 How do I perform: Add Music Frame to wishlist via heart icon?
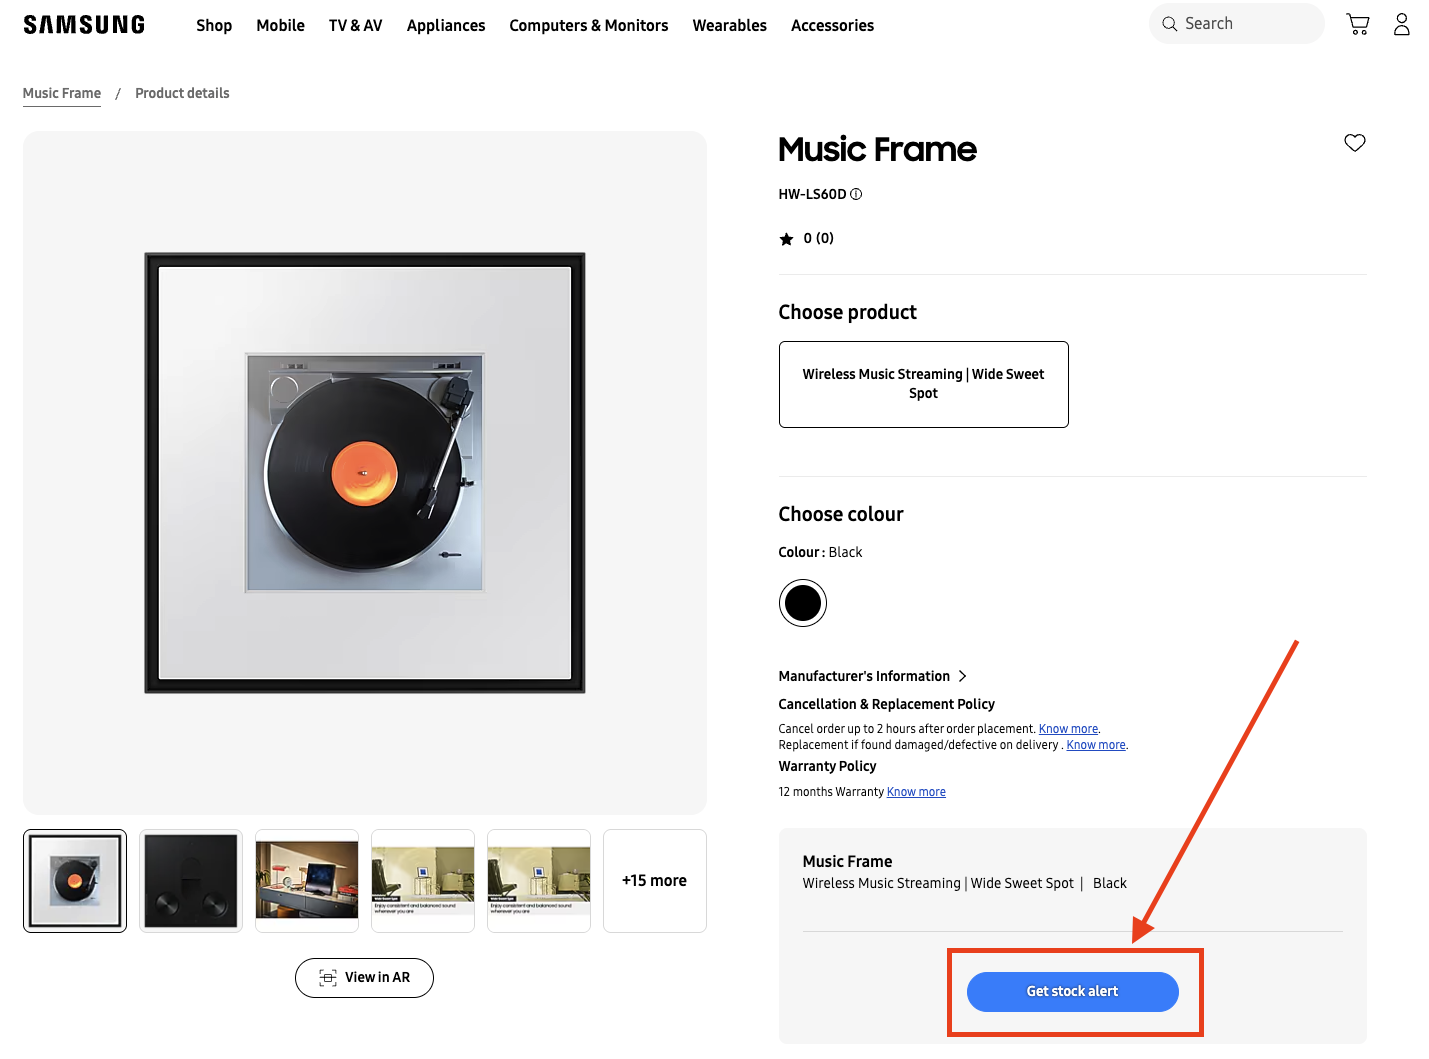coord(1355,143)
